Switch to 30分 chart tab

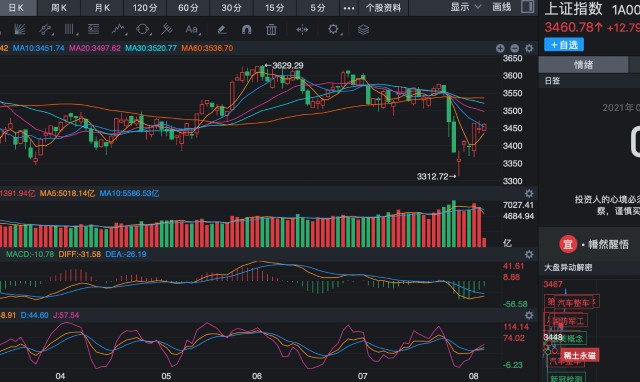(x=231, y=8)
